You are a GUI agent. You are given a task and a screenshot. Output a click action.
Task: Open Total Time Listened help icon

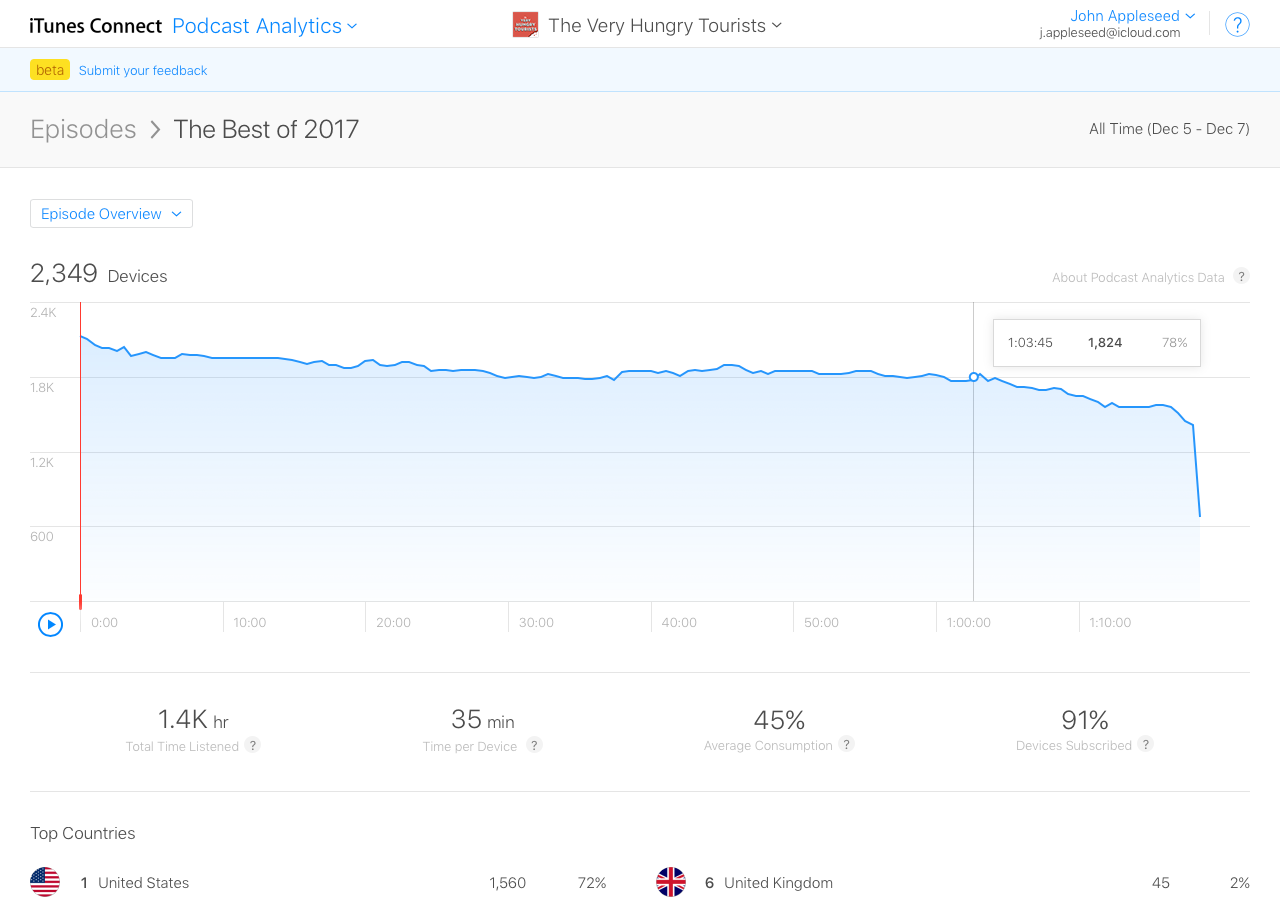[x=253, y=745]
